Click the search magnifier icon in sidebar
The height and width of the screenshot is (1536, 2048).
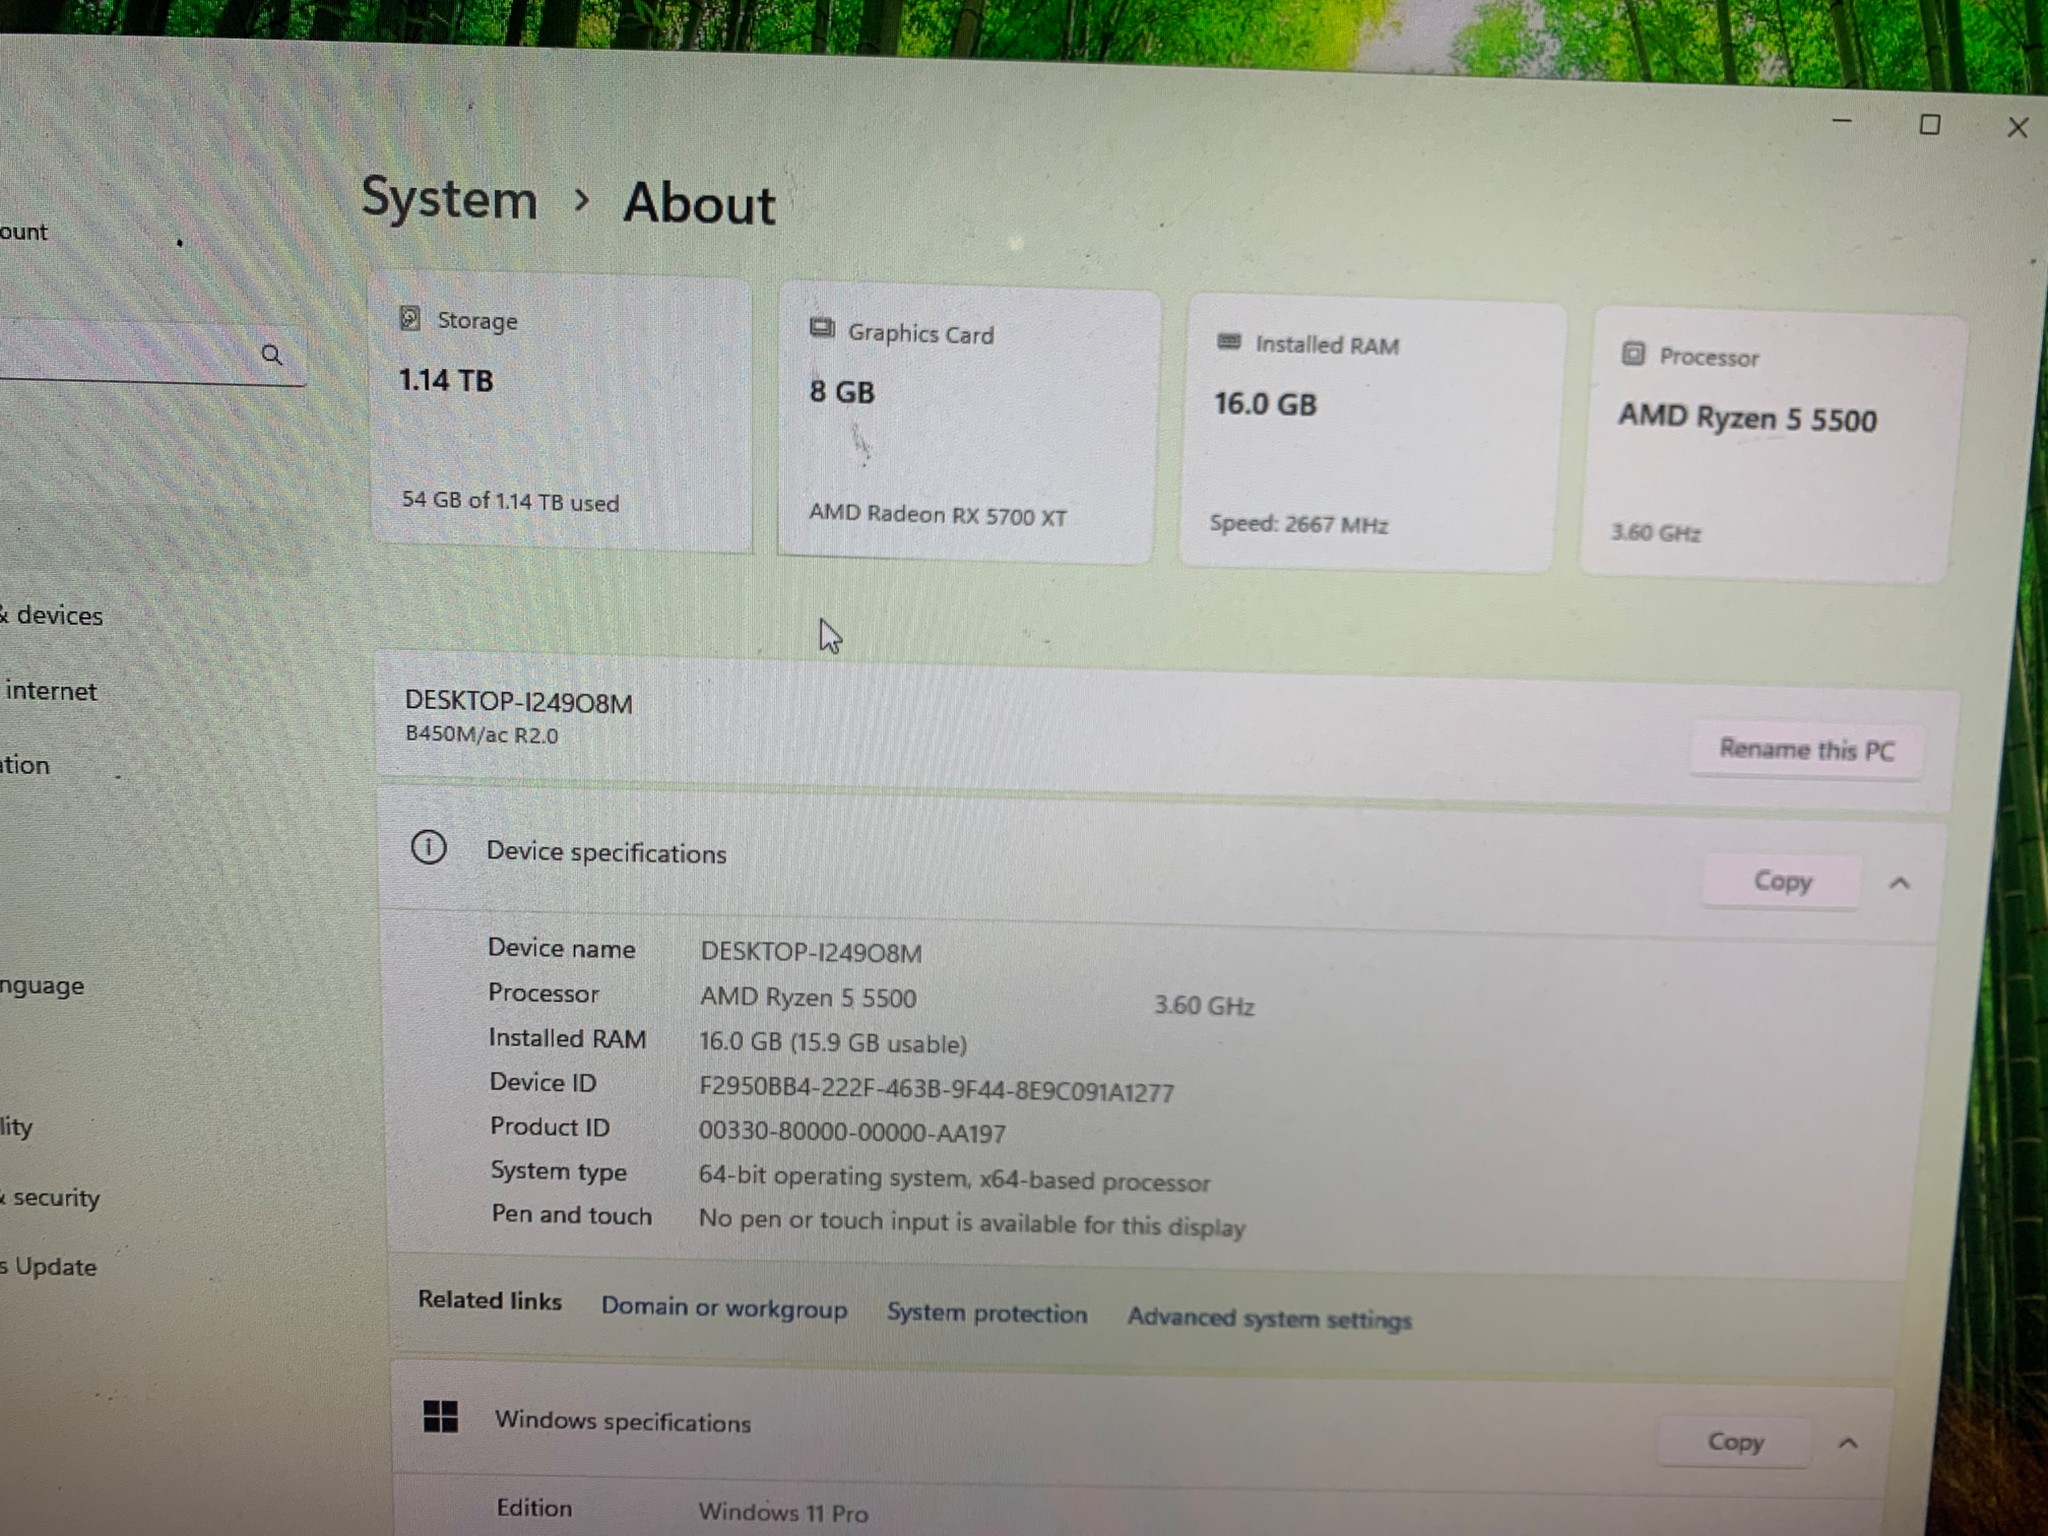[x=271, y=355]
